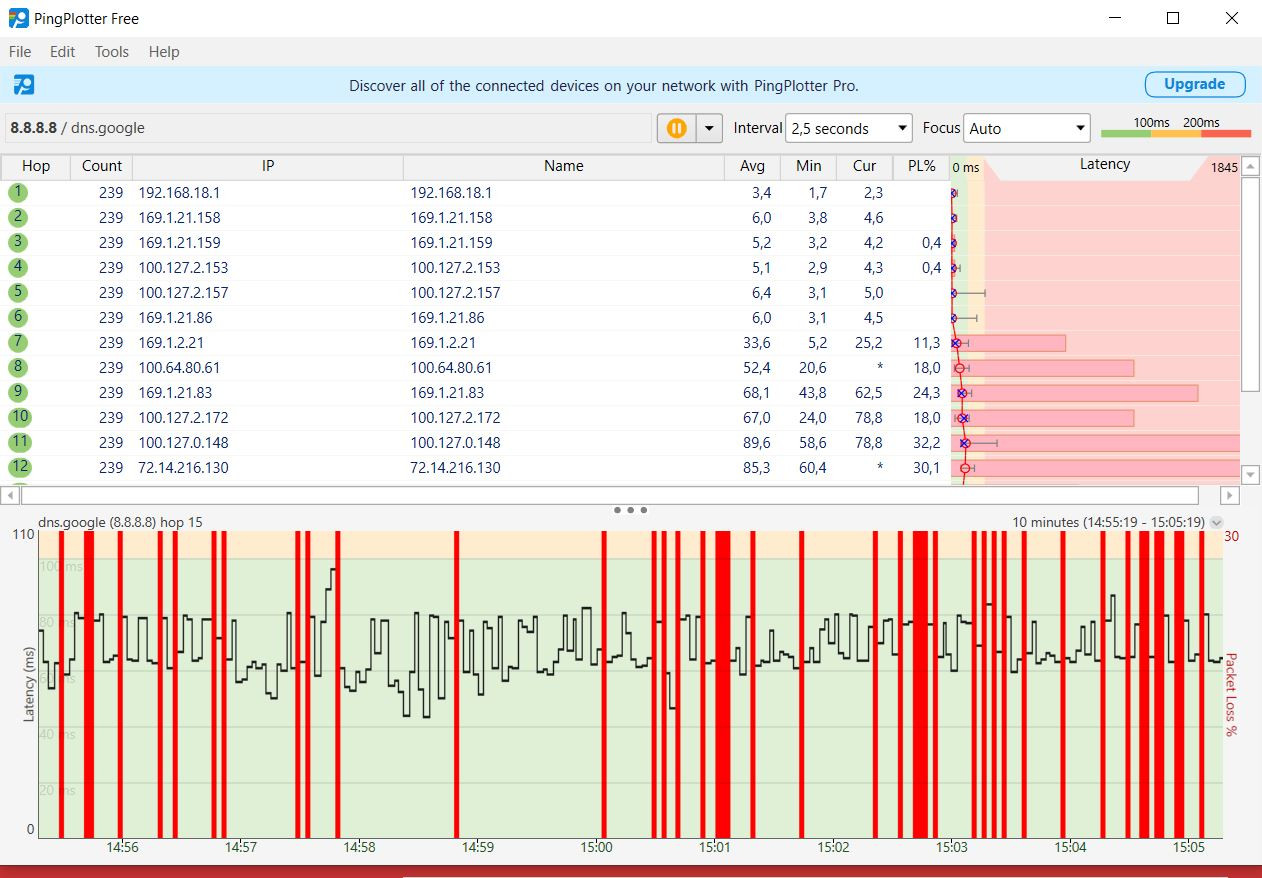The height and width of the screenshot is (878, 1262).
Task: Click the hop 1 green circle icon
Action: tap(19, 193)
